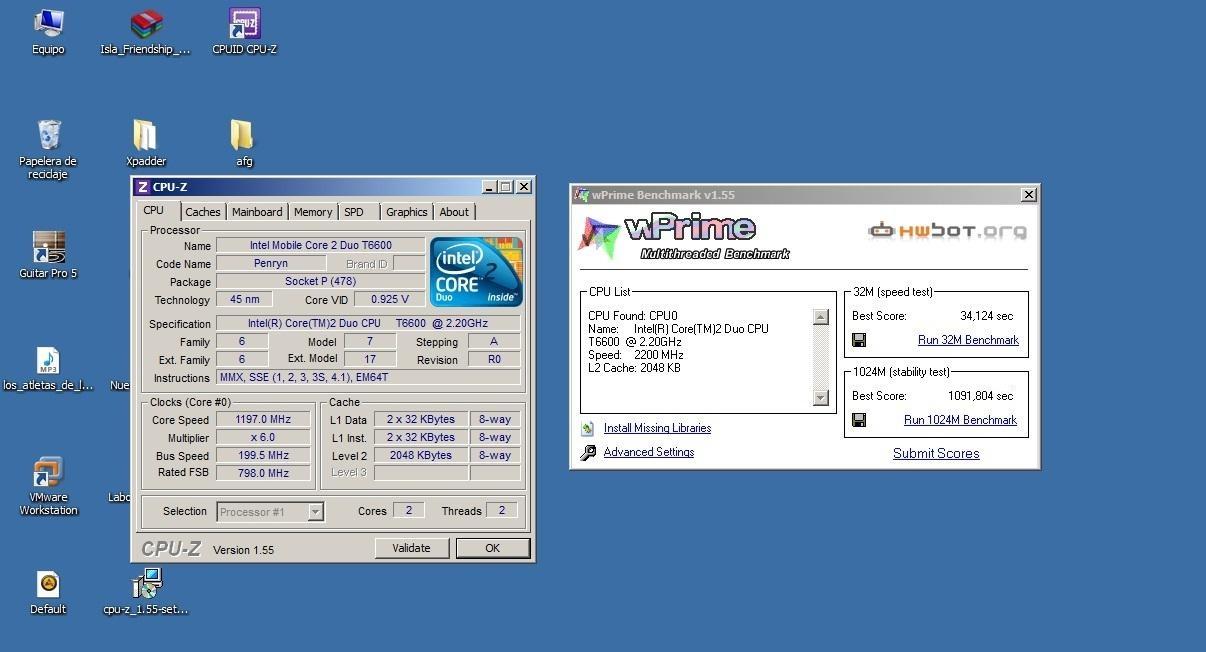Click the Technology value 45 nm
The height and width of the screenshot is (652, 1206).
(244, 300)
